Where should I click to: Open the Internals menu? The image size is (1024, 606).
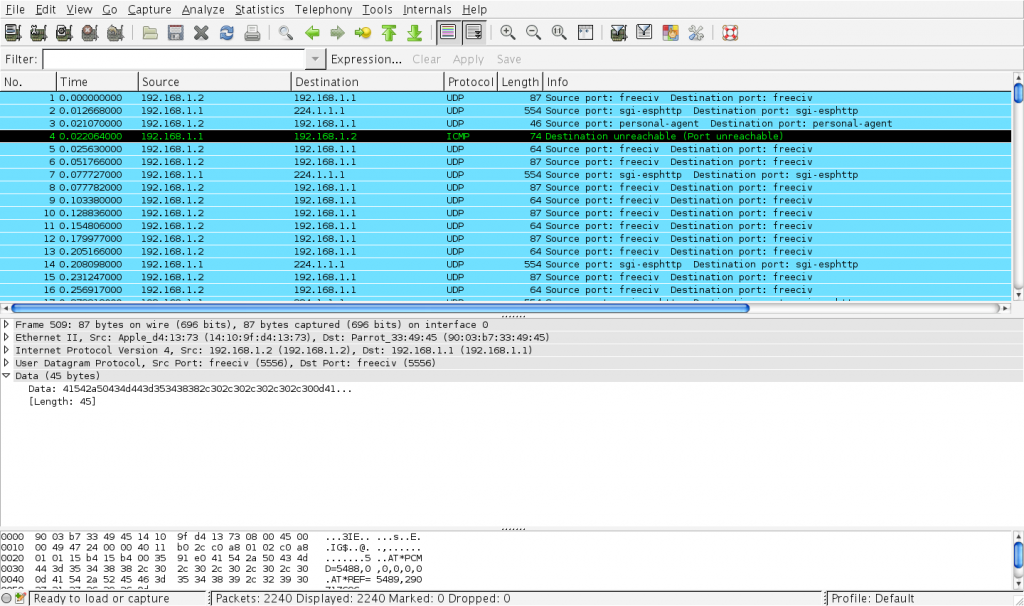click(x=427, y=10)
